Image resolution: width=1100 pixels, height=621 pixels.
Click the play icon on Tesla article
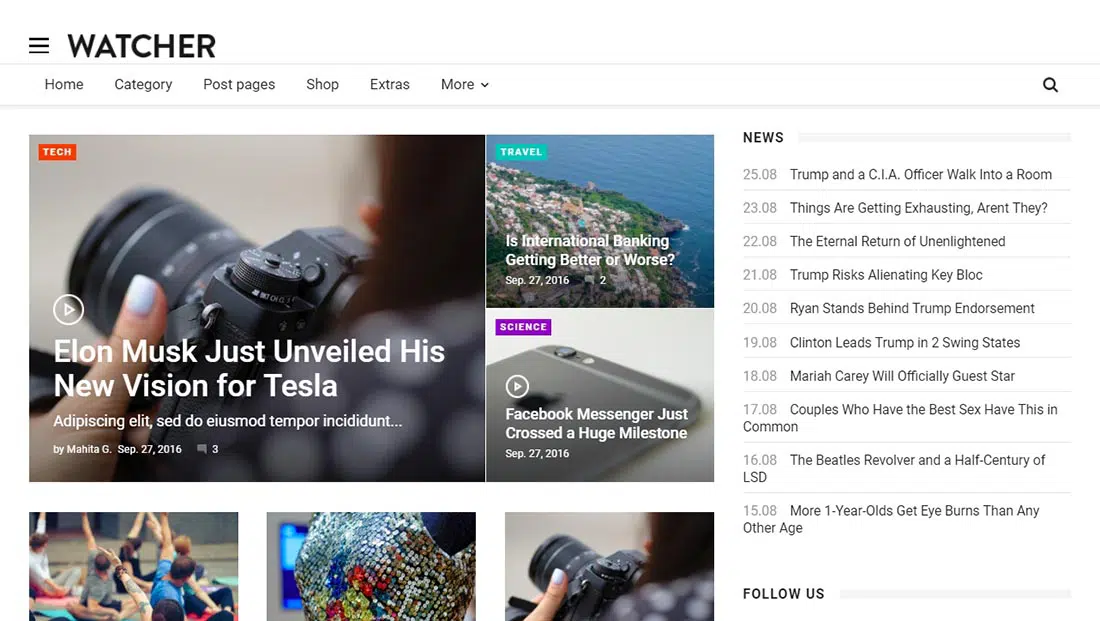[x=68, y=310]
